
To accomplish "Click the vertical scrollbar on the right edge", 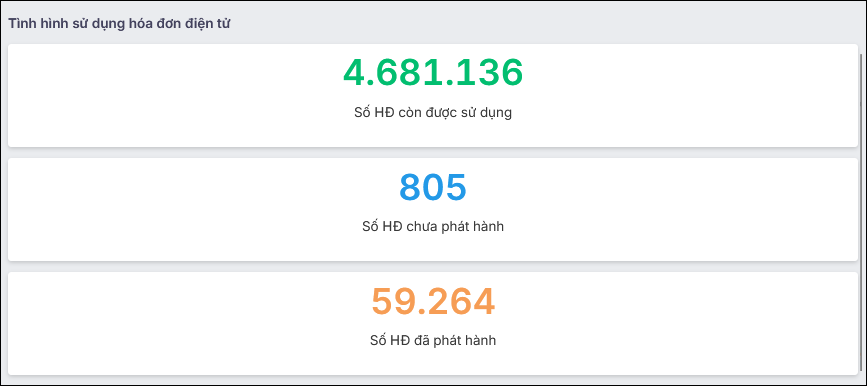I will tap(860, 213).
